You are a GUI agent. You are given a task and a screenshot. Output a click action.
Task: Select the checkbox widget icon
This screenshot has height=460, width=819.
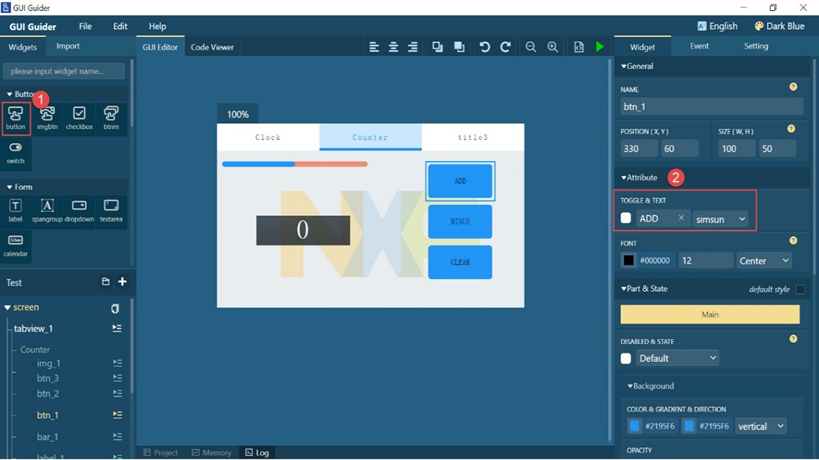coord(79,118)
